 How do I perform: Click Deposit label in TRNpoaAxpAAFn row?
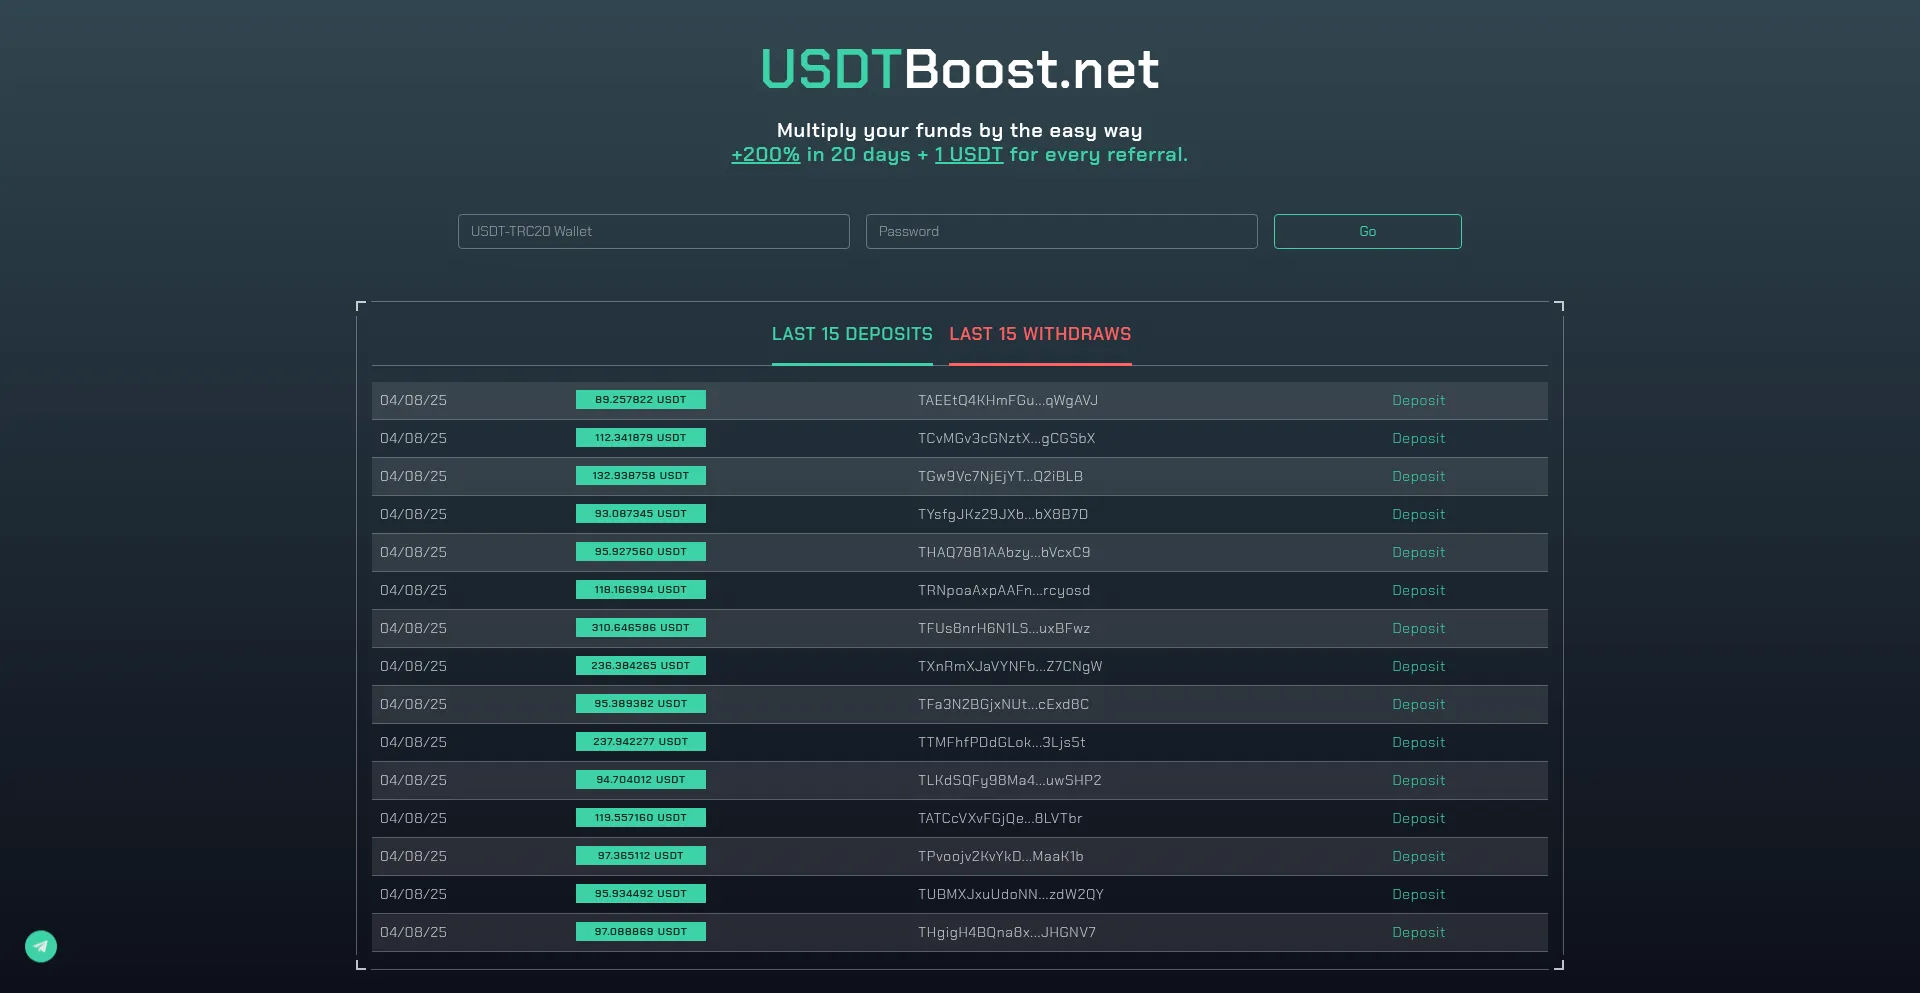click(x=1418, y=590)
